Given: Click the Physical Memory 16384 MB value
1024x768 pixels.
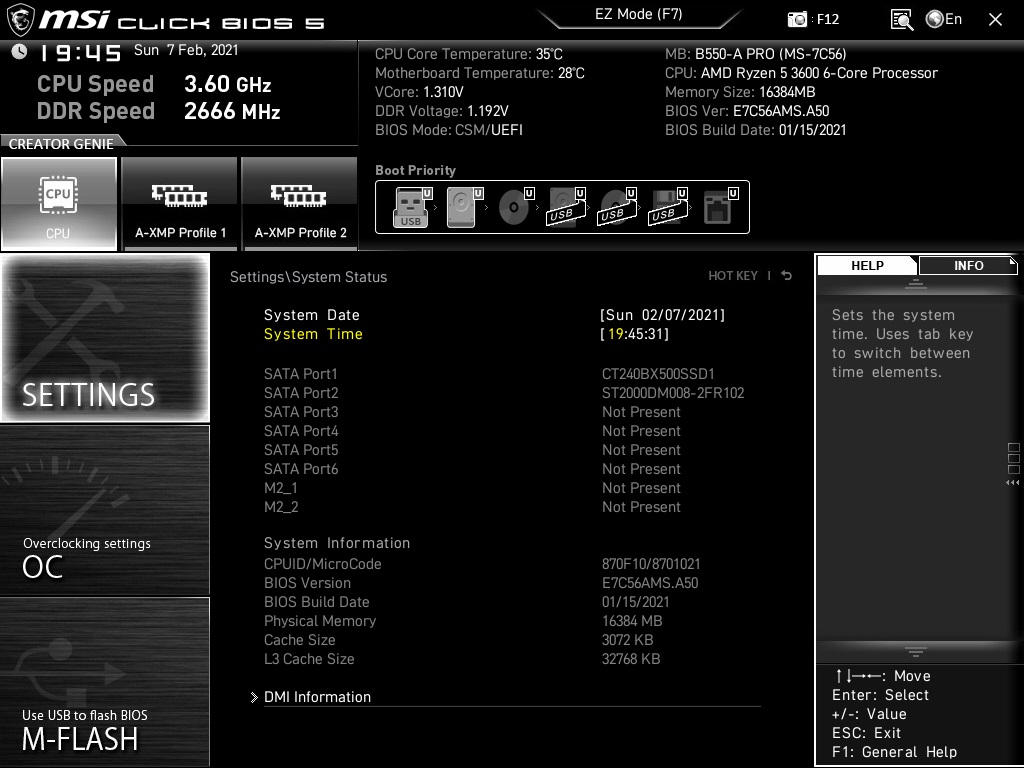Looking at the screenshot, I should click(x=632, y=620).
